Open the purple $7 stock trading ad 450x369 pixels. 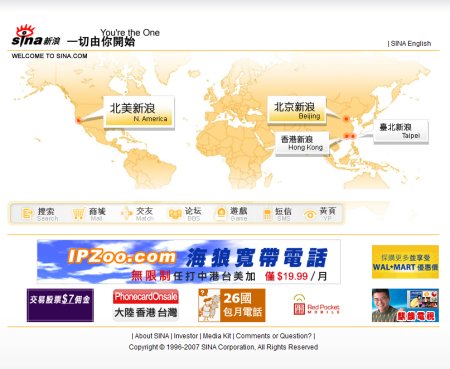coord(60,305)
